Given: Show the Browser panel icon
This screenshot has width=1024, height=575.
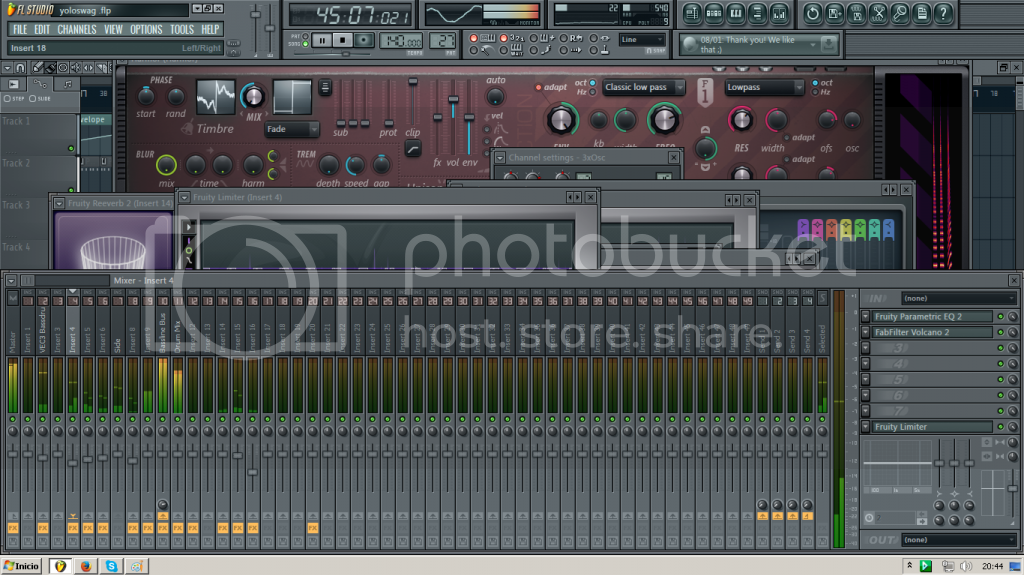Looking at the screenshot, I should pos(758,13).
